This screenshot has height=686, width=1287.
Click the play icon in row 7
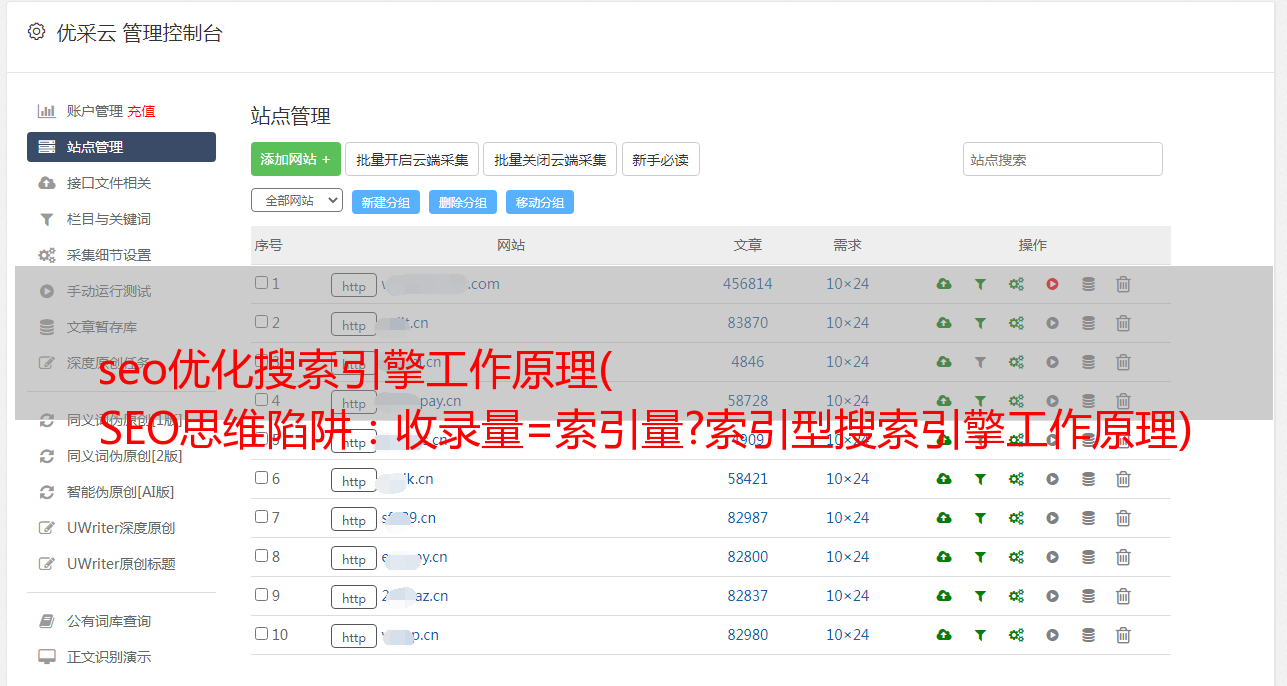pyautogui.click(x=1052, y=518)
